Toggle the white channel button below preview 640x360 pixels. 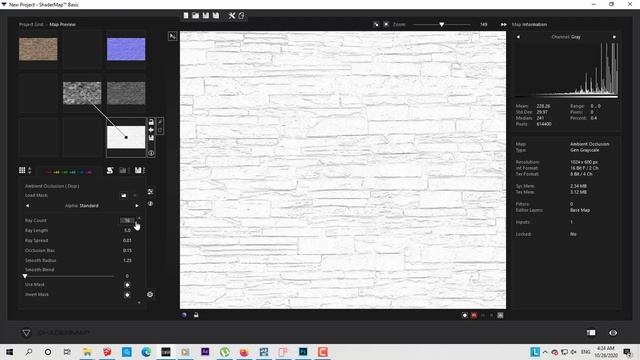(x=464, y=316)
